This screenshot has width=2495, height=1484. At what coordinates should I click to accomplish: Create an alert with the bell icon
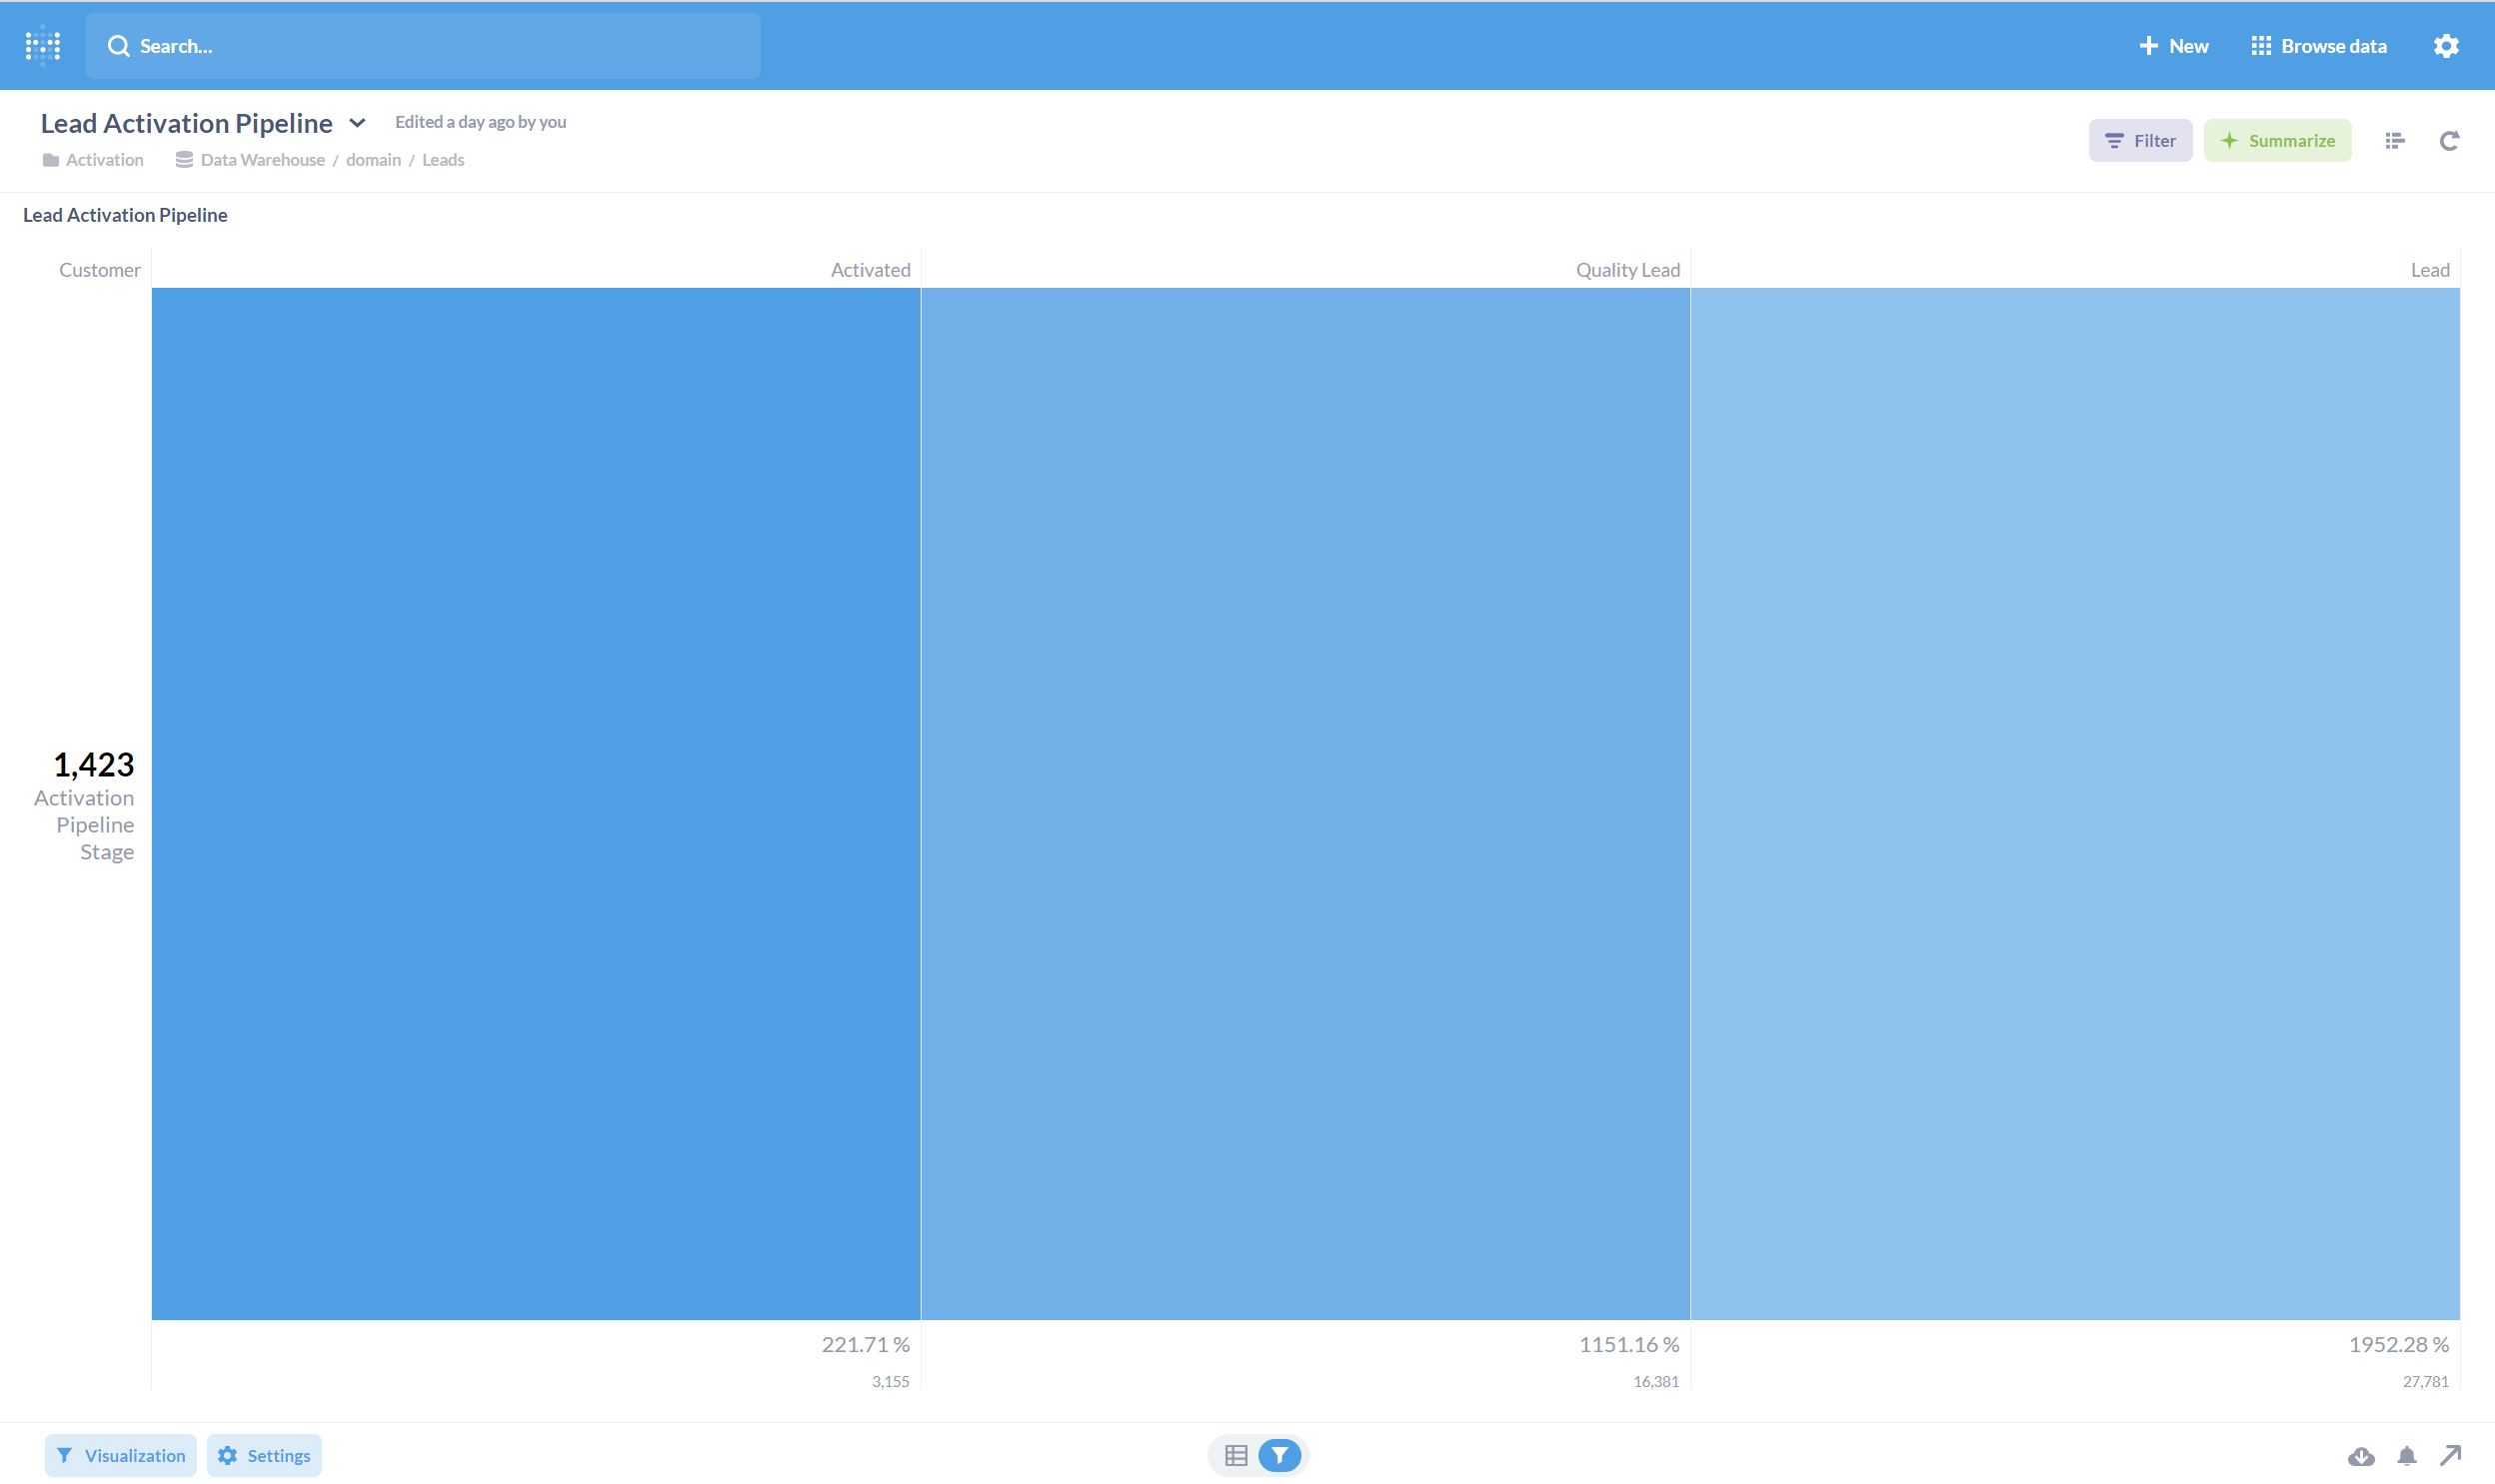(x=2406, y=1456)
